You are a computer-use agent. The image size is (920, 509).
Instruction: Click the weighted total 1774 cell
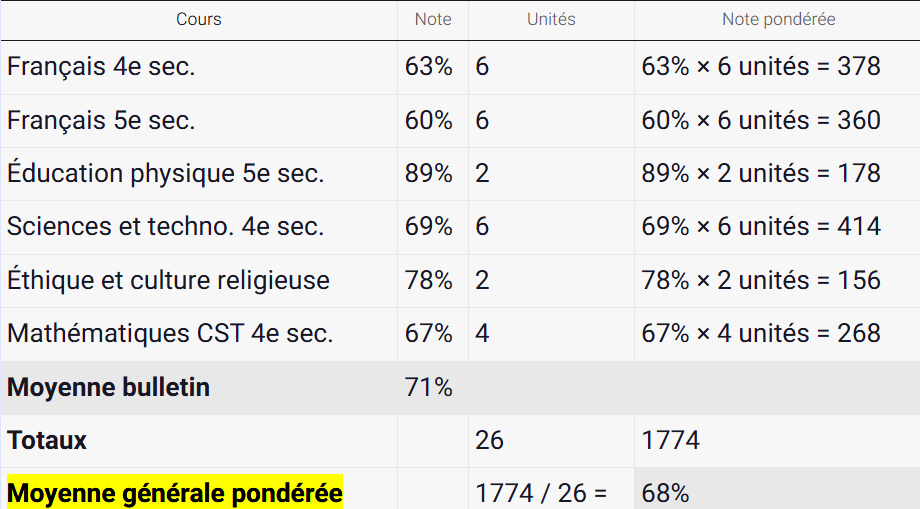[671, 441]
